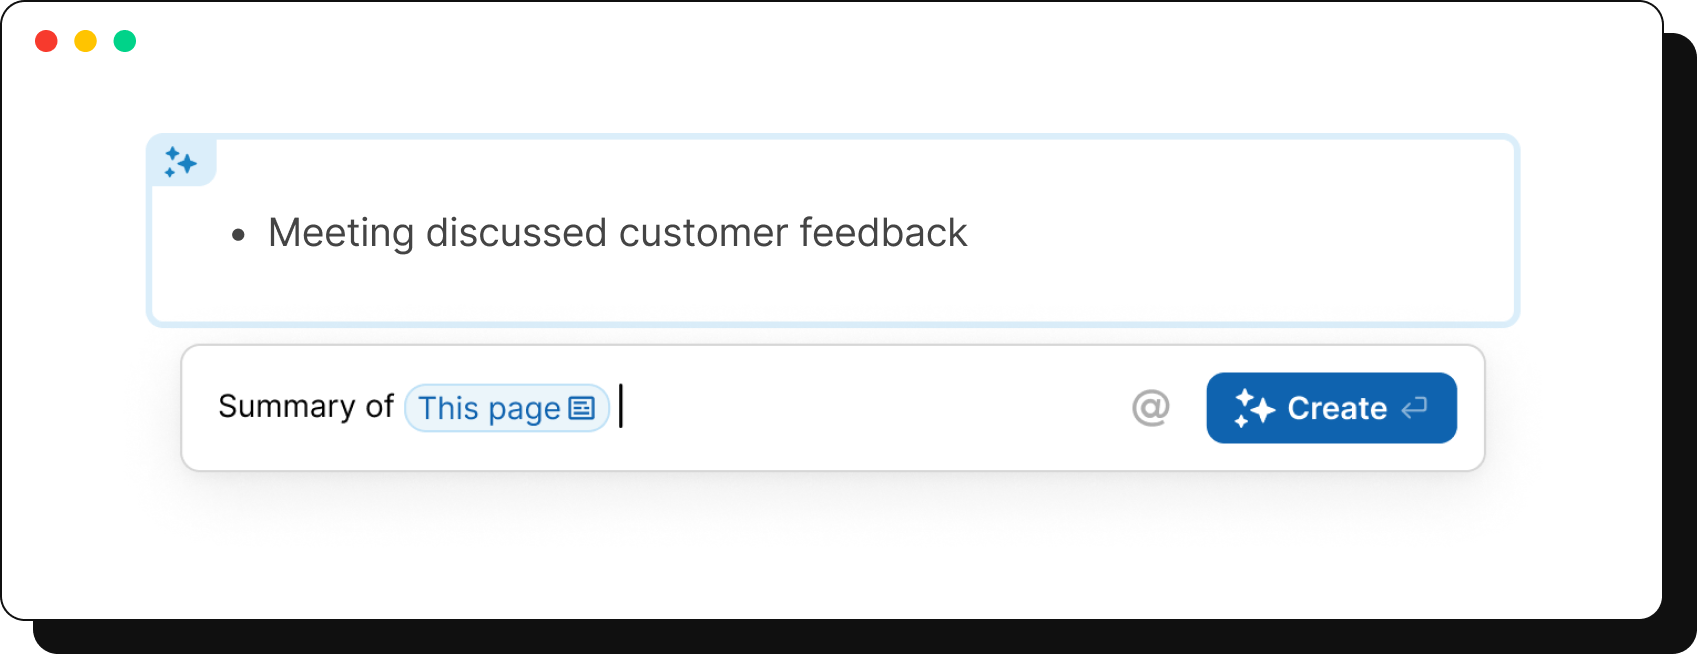Click the sparkle icon inside Create button
Image resolution: width=1697 pixels, height=654 pixels.
(1254, 408)
